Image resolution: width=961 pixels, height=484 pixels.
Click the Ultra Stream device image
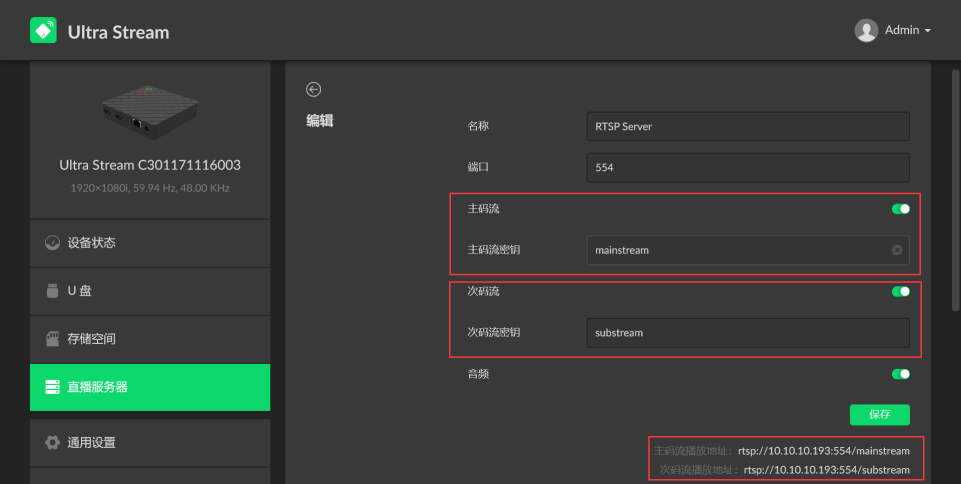[x=150, y=113]
